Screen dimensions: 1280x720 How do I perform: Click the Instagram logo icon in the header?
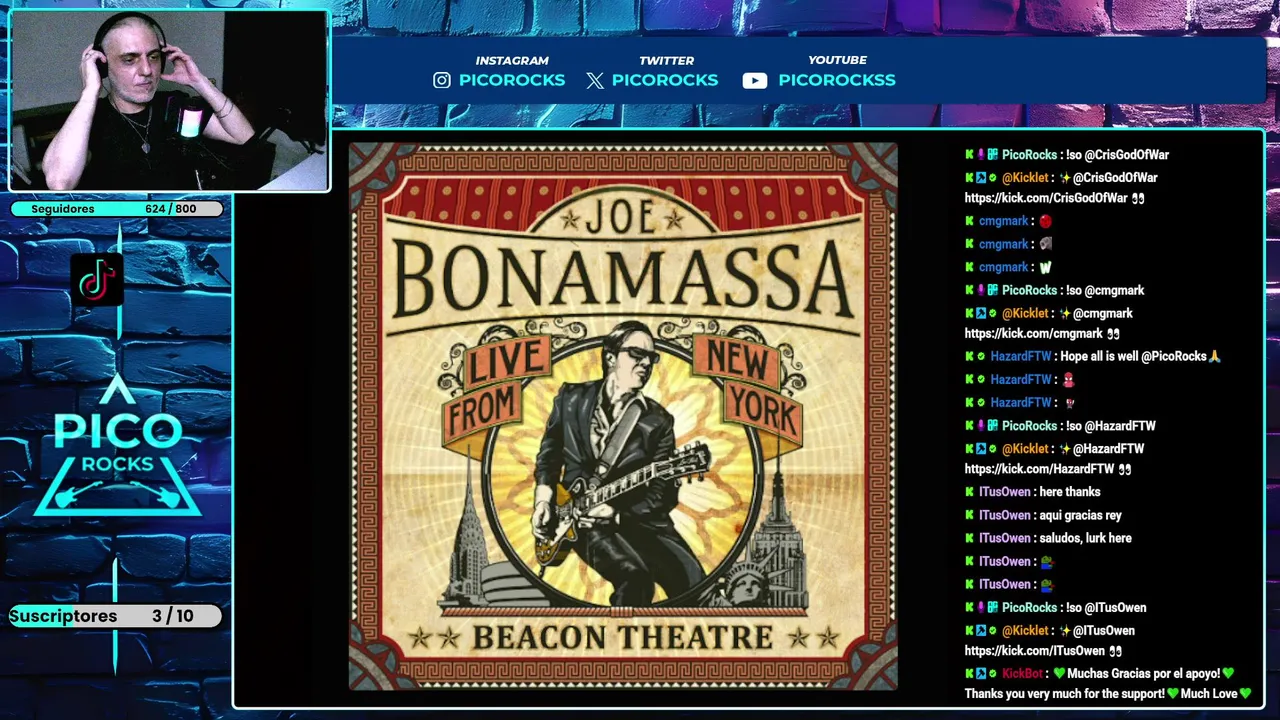(442, 80)
